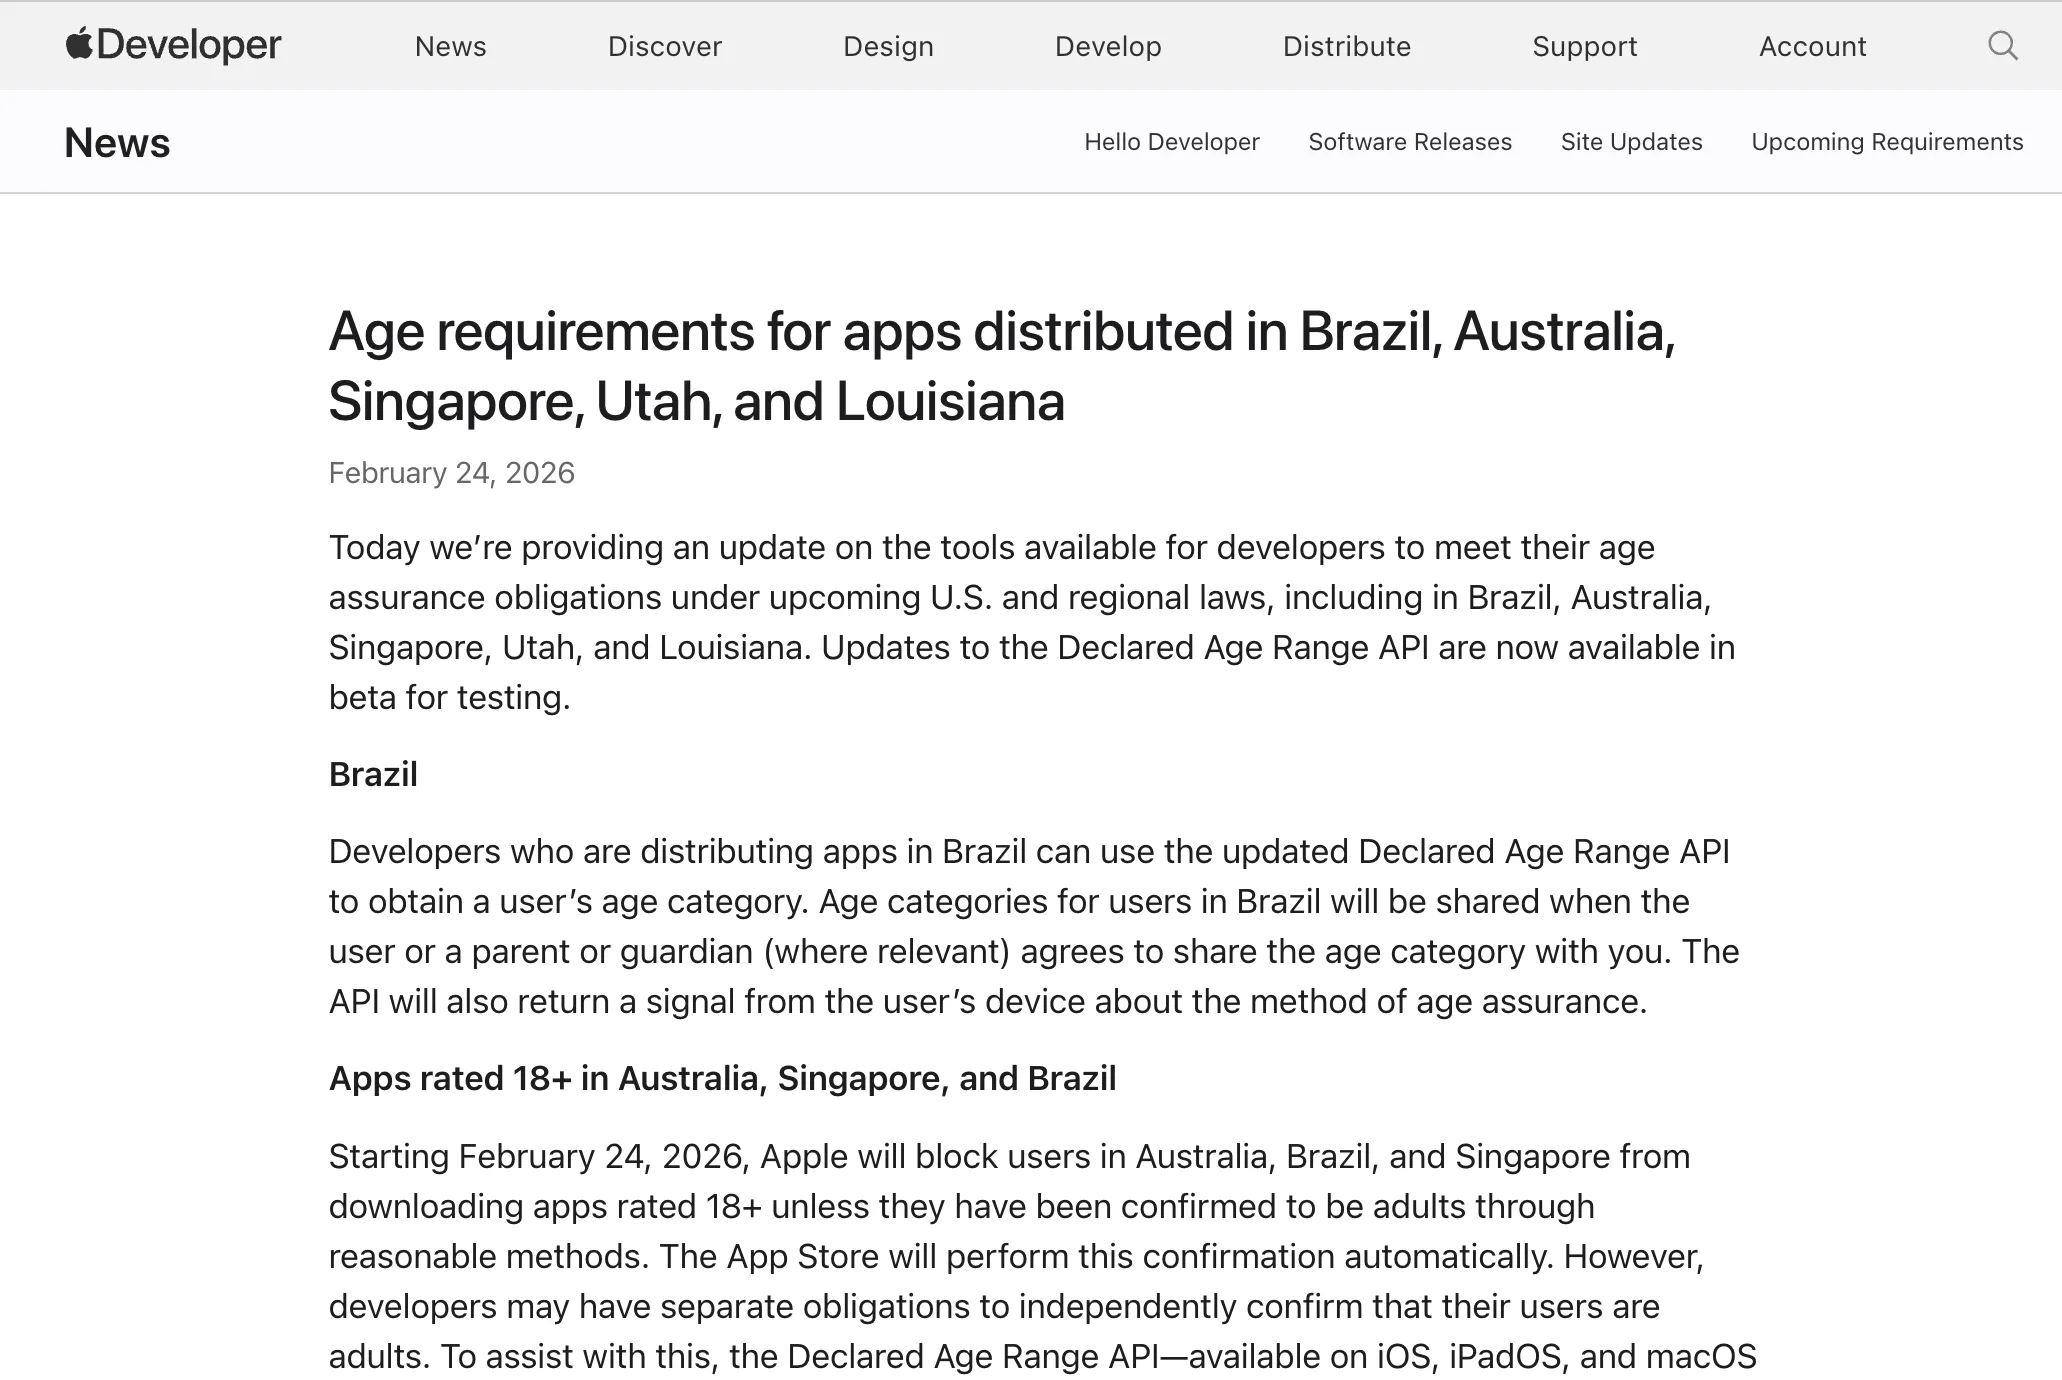
Task: Switch to Site Updates tab
Action: click(1631, 142)
